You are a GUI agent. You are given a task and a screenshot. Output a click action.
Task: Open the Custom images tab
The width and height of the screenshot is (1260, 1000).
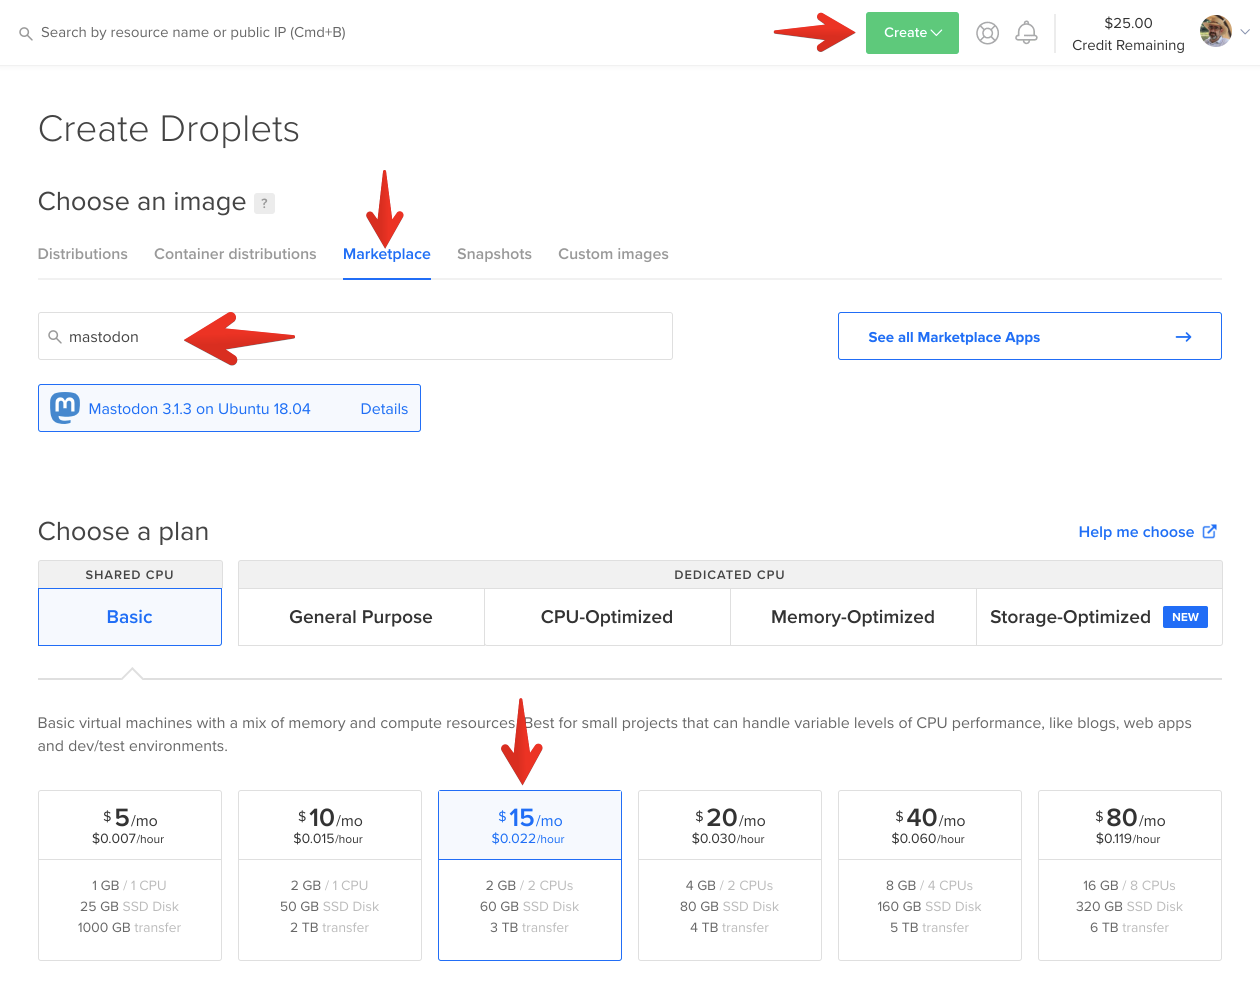coord(613,254)
